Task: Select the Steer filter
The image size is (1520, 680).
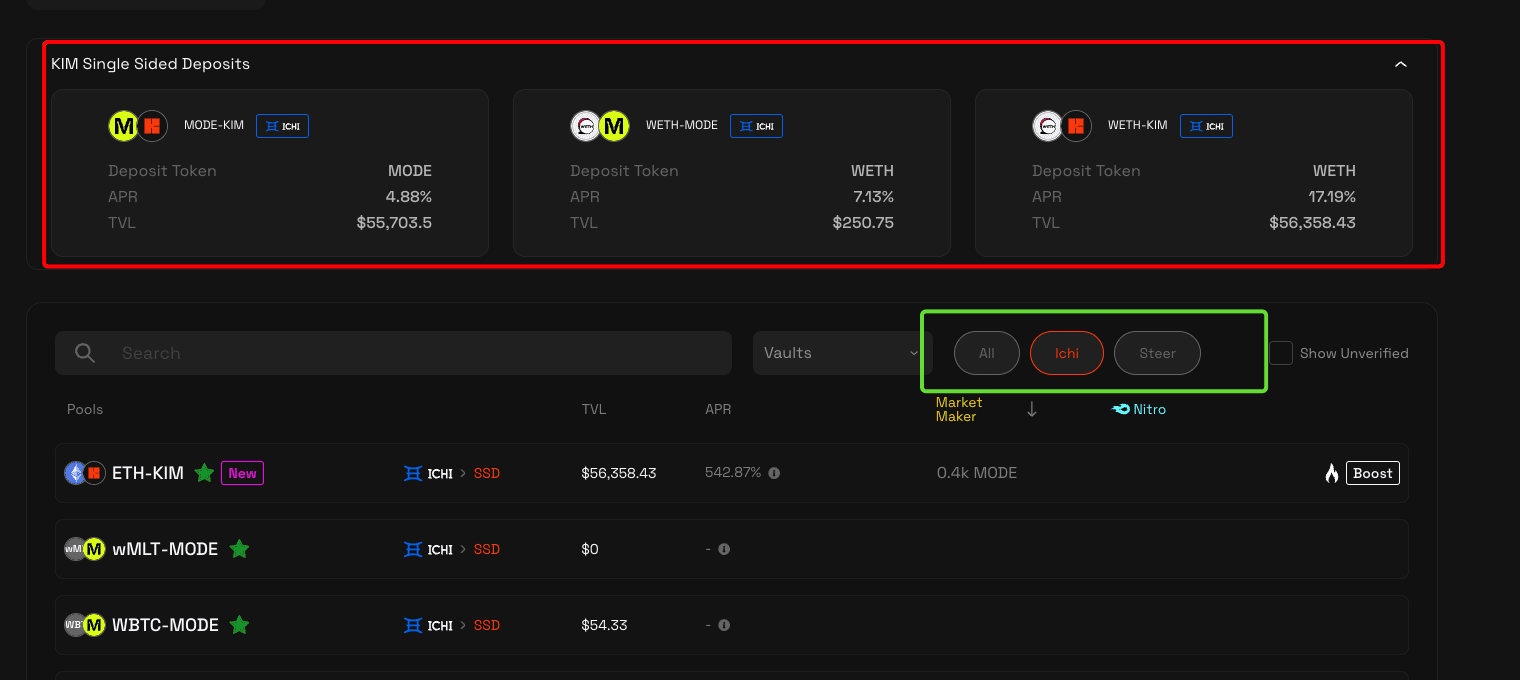Action: pyautogui.click(x=1157, y=353)
